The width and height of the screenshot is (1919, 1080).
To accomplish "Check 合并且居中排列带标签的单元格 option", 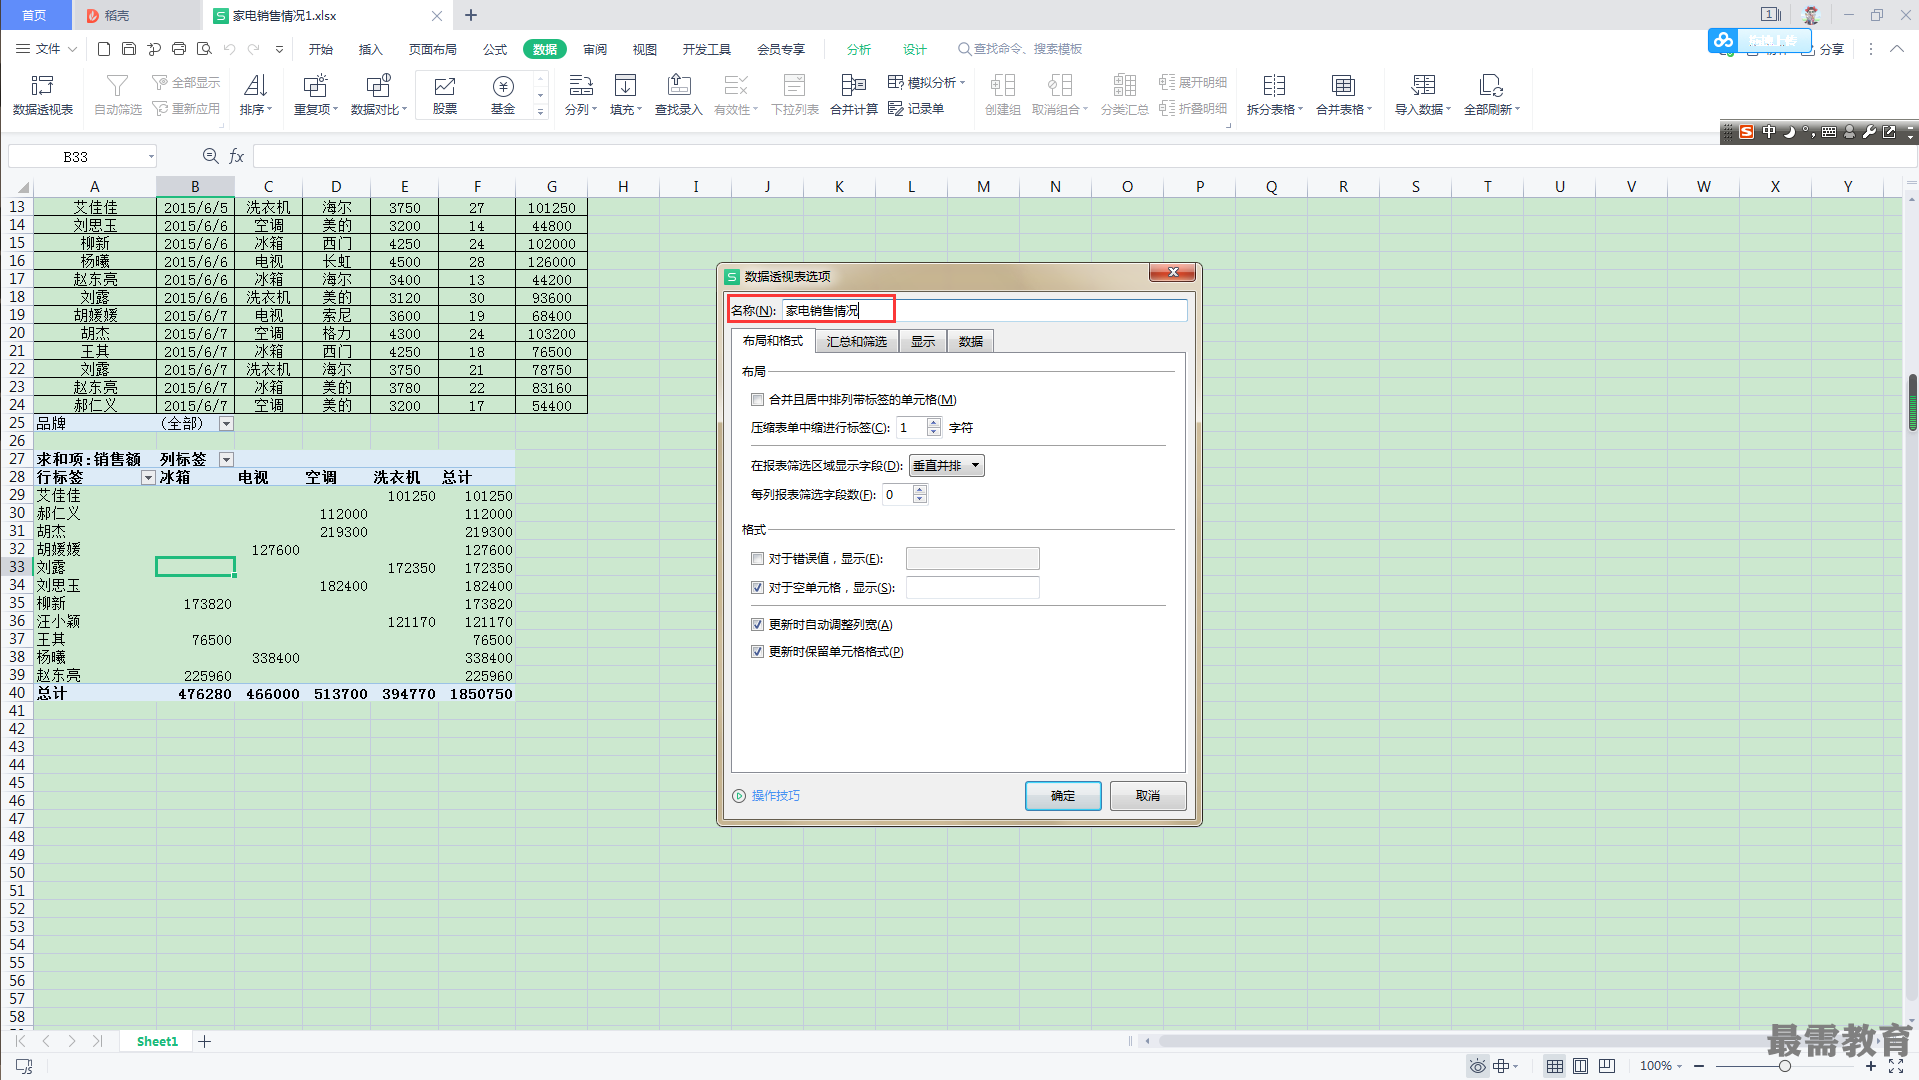I will (757, 400).
